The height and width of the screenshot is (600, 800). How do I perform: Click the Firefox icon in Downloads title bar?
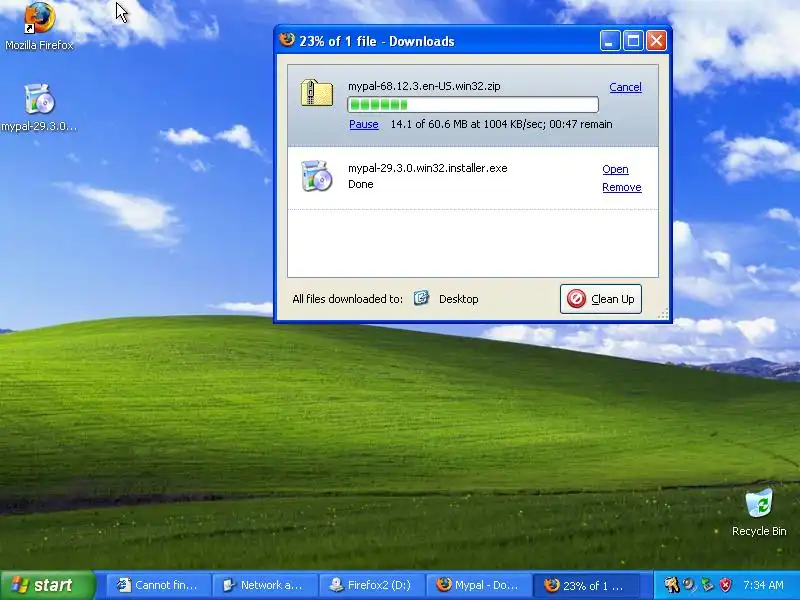(287, 40)
